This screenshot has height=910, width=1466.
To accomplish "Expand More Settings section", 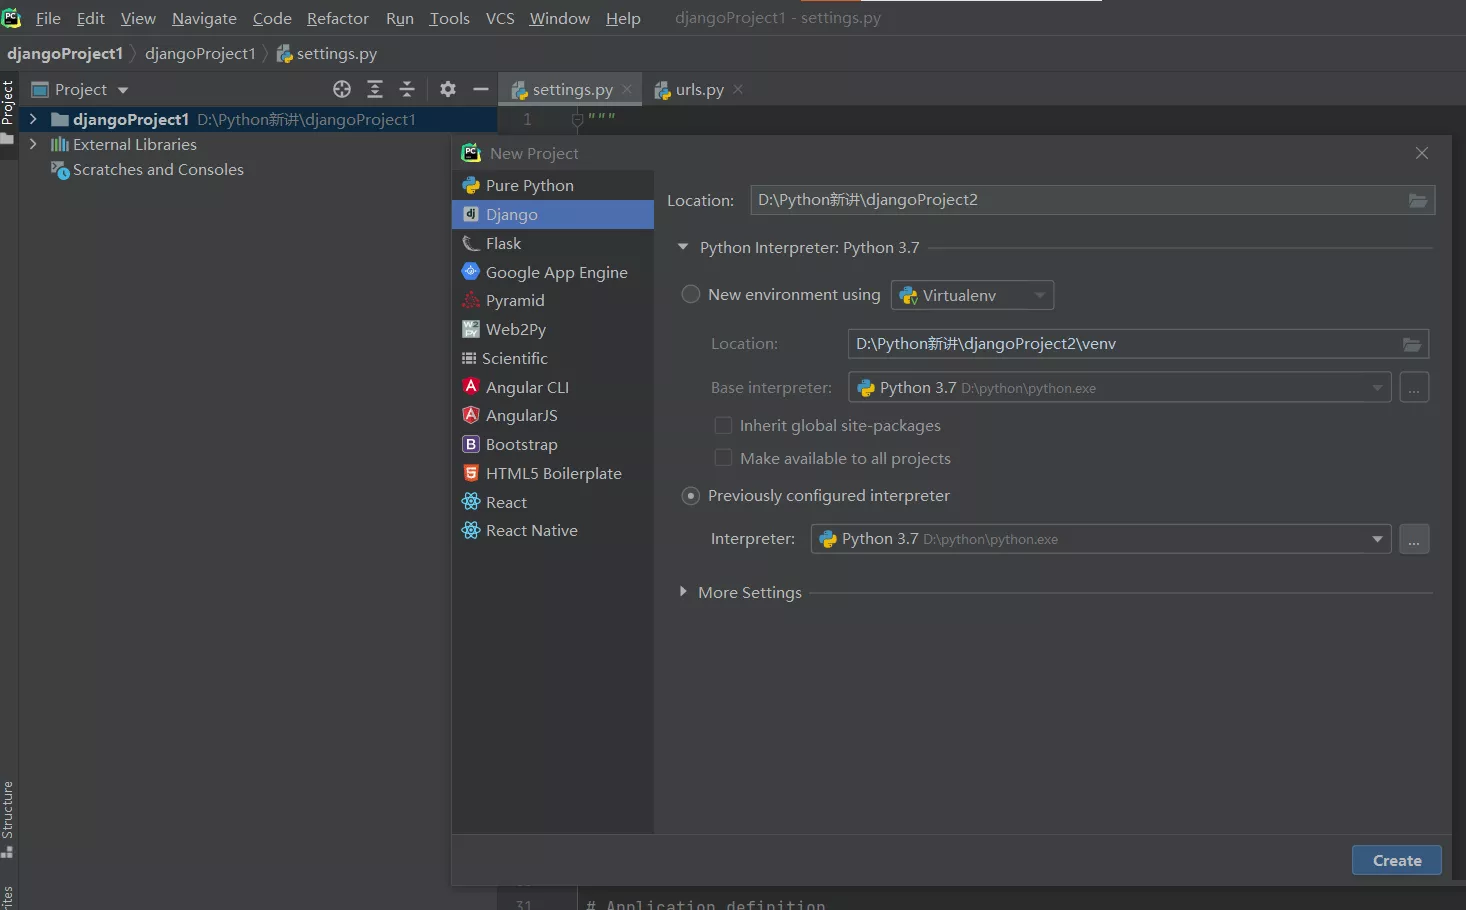I will click(x=683, y=592).
